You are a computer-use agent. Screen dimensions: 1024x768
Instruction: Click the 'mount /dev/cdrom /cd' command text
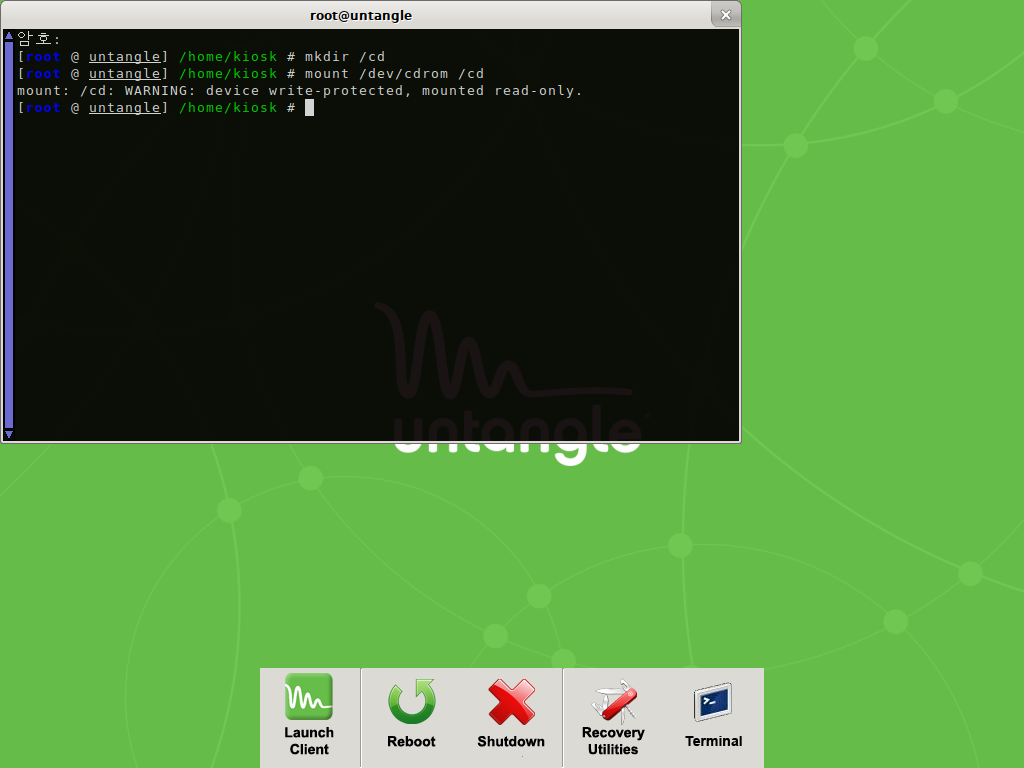point(394,74)
